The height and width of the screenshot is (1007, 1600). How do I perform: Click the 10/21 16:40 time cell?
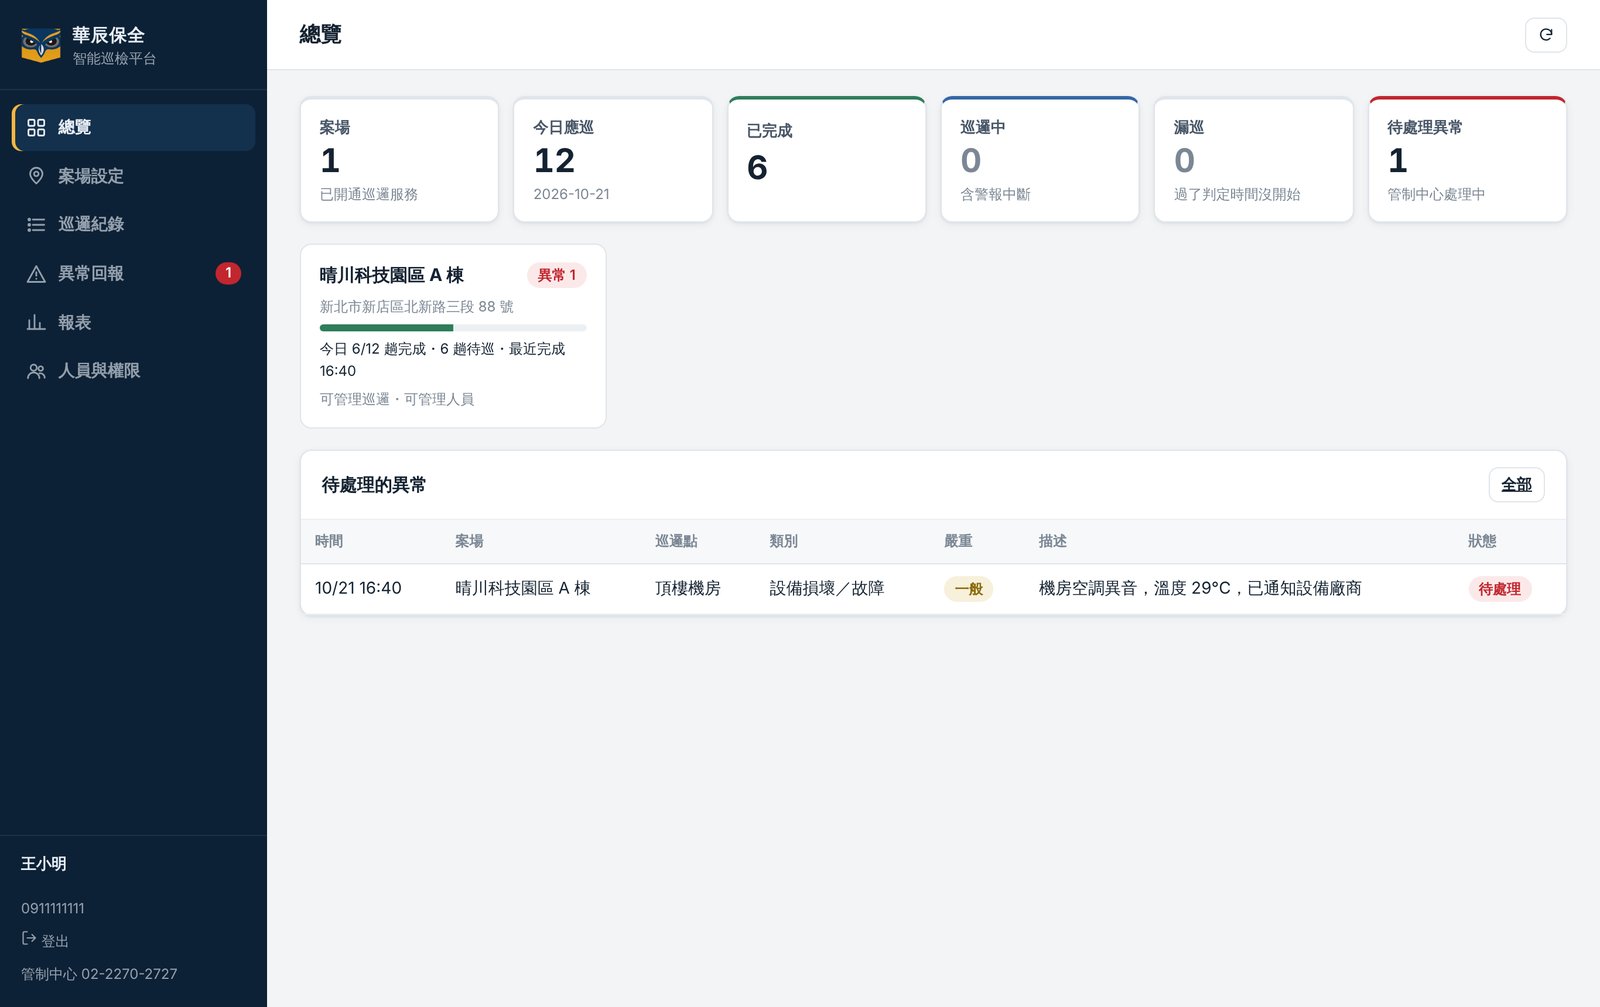pos(358,588)
